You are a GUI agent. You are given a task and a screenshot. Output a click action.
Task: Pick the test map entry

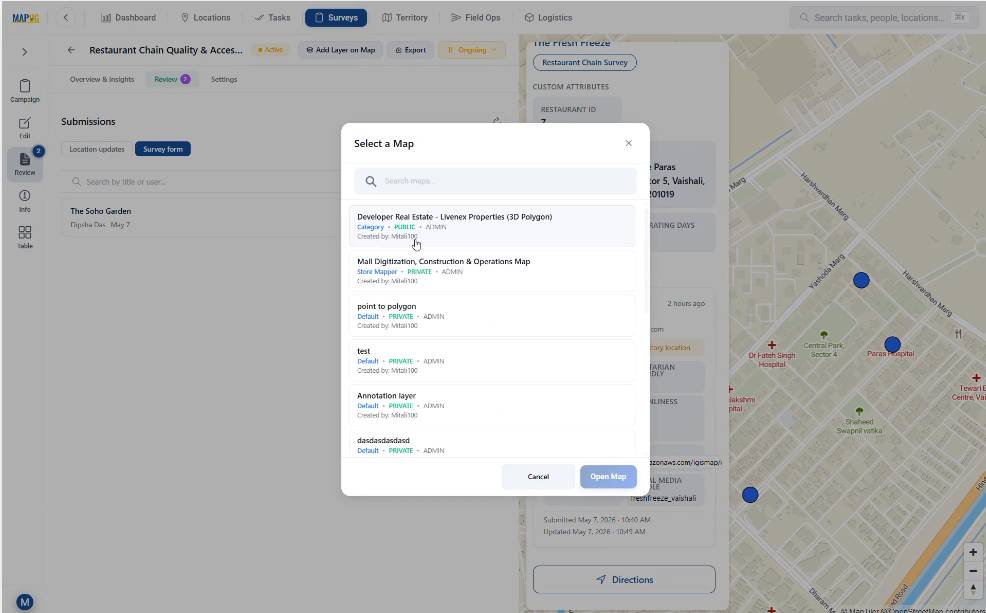(492, 360)
